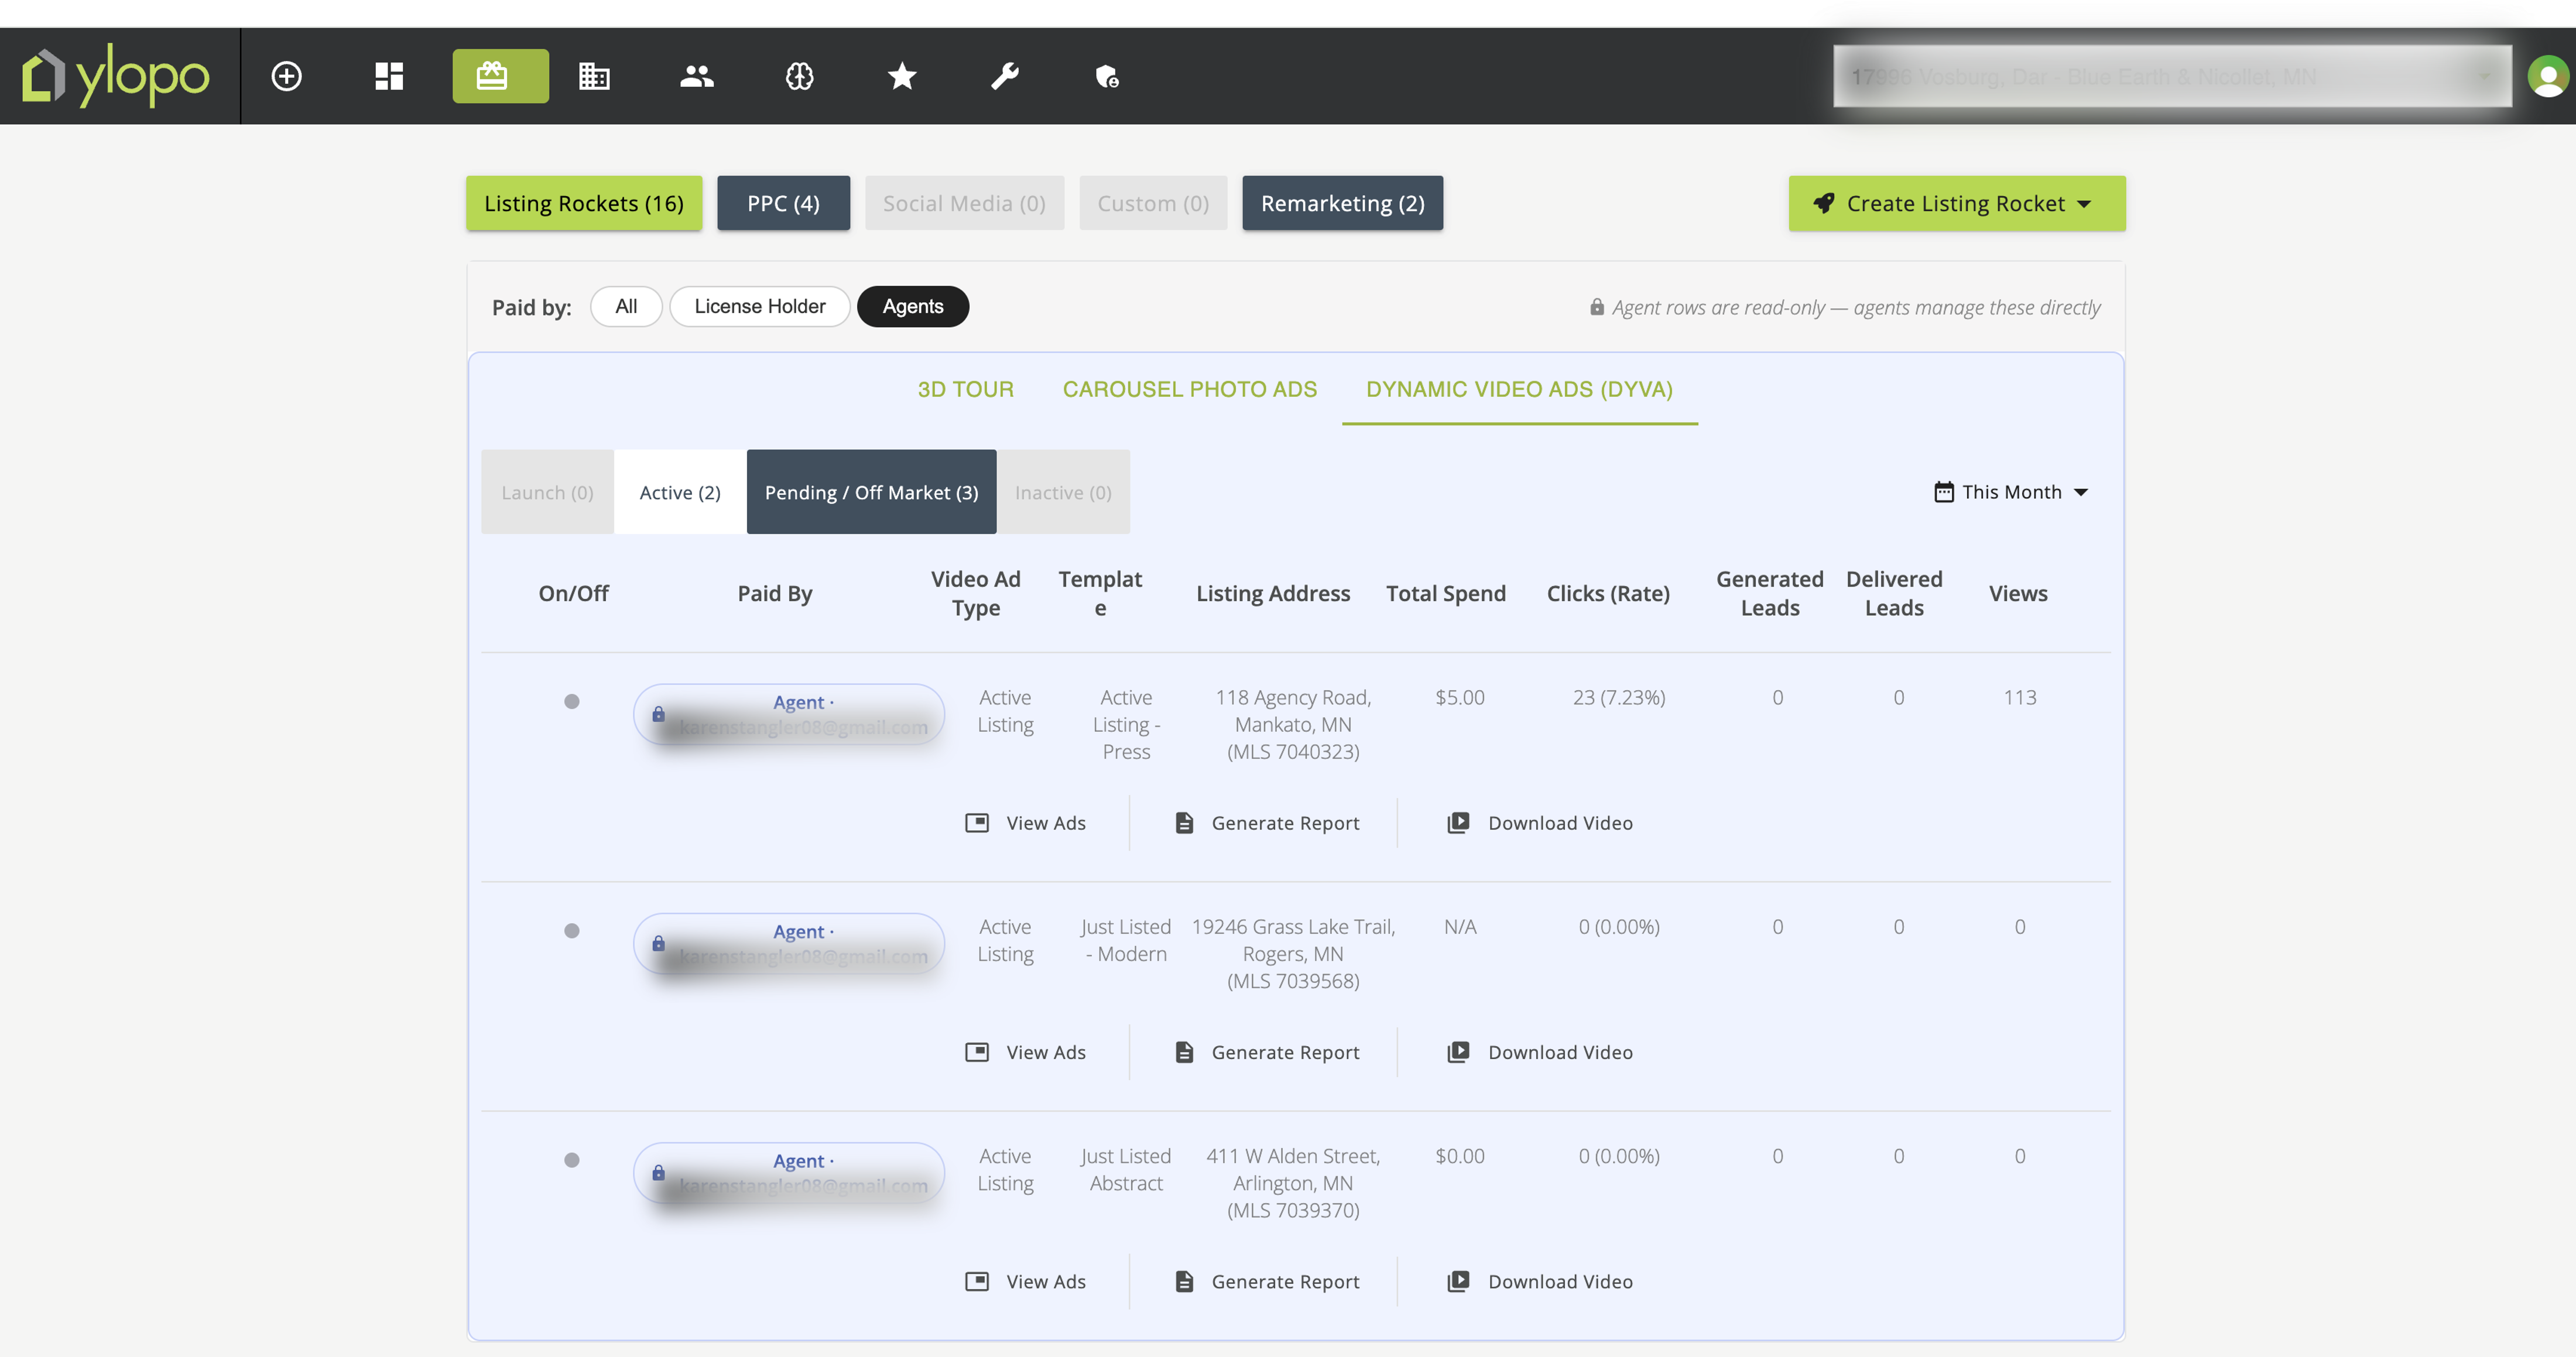
Task: Open the dashboard grid icon
Action: tap(389, 76)
